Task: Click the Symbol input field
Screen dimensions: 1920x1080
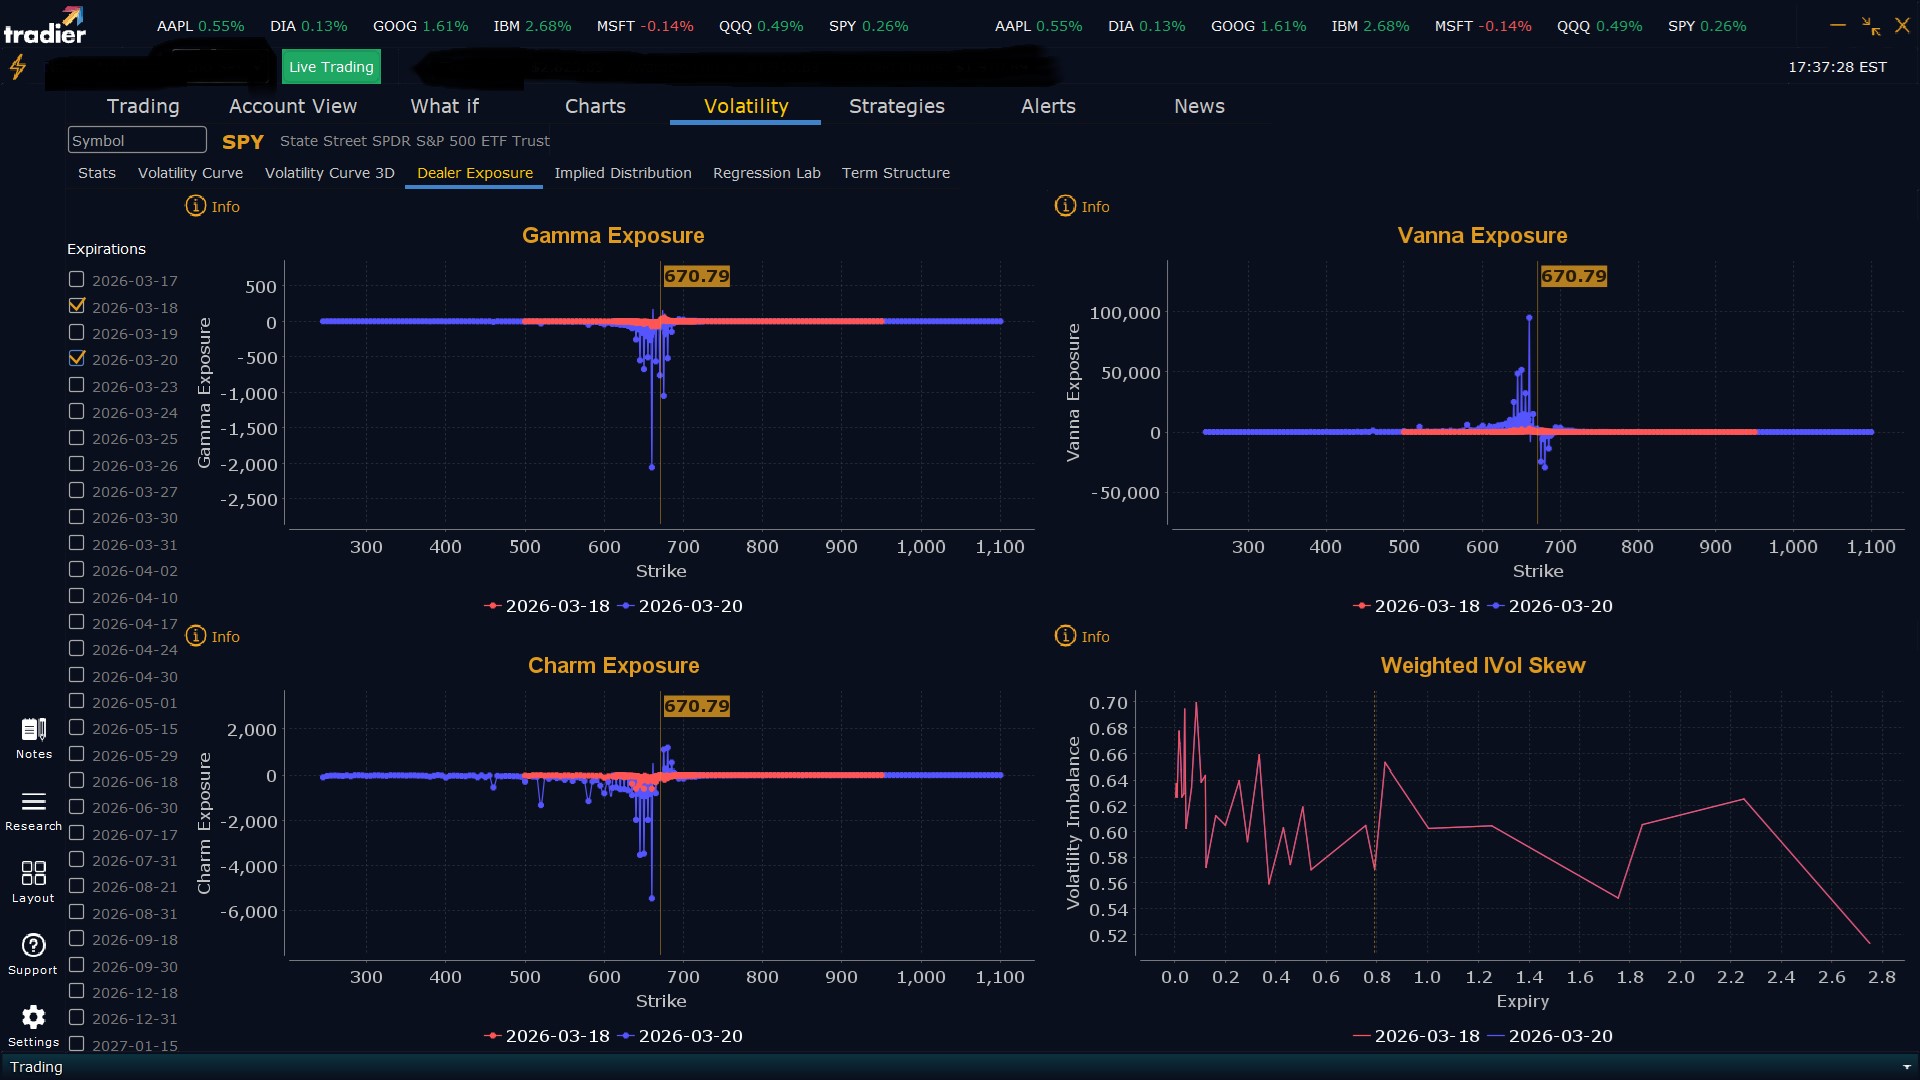Action: [137, 141]
